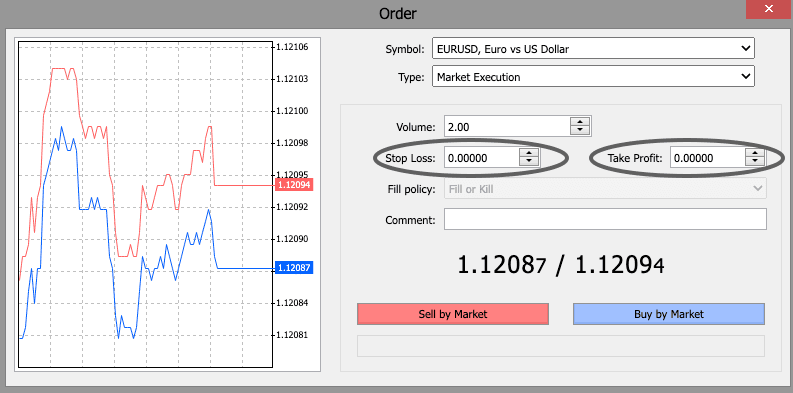This screenshot has height=393, width=793.
Task: Close the Order dialog window
Action: [x=769, y=10]
